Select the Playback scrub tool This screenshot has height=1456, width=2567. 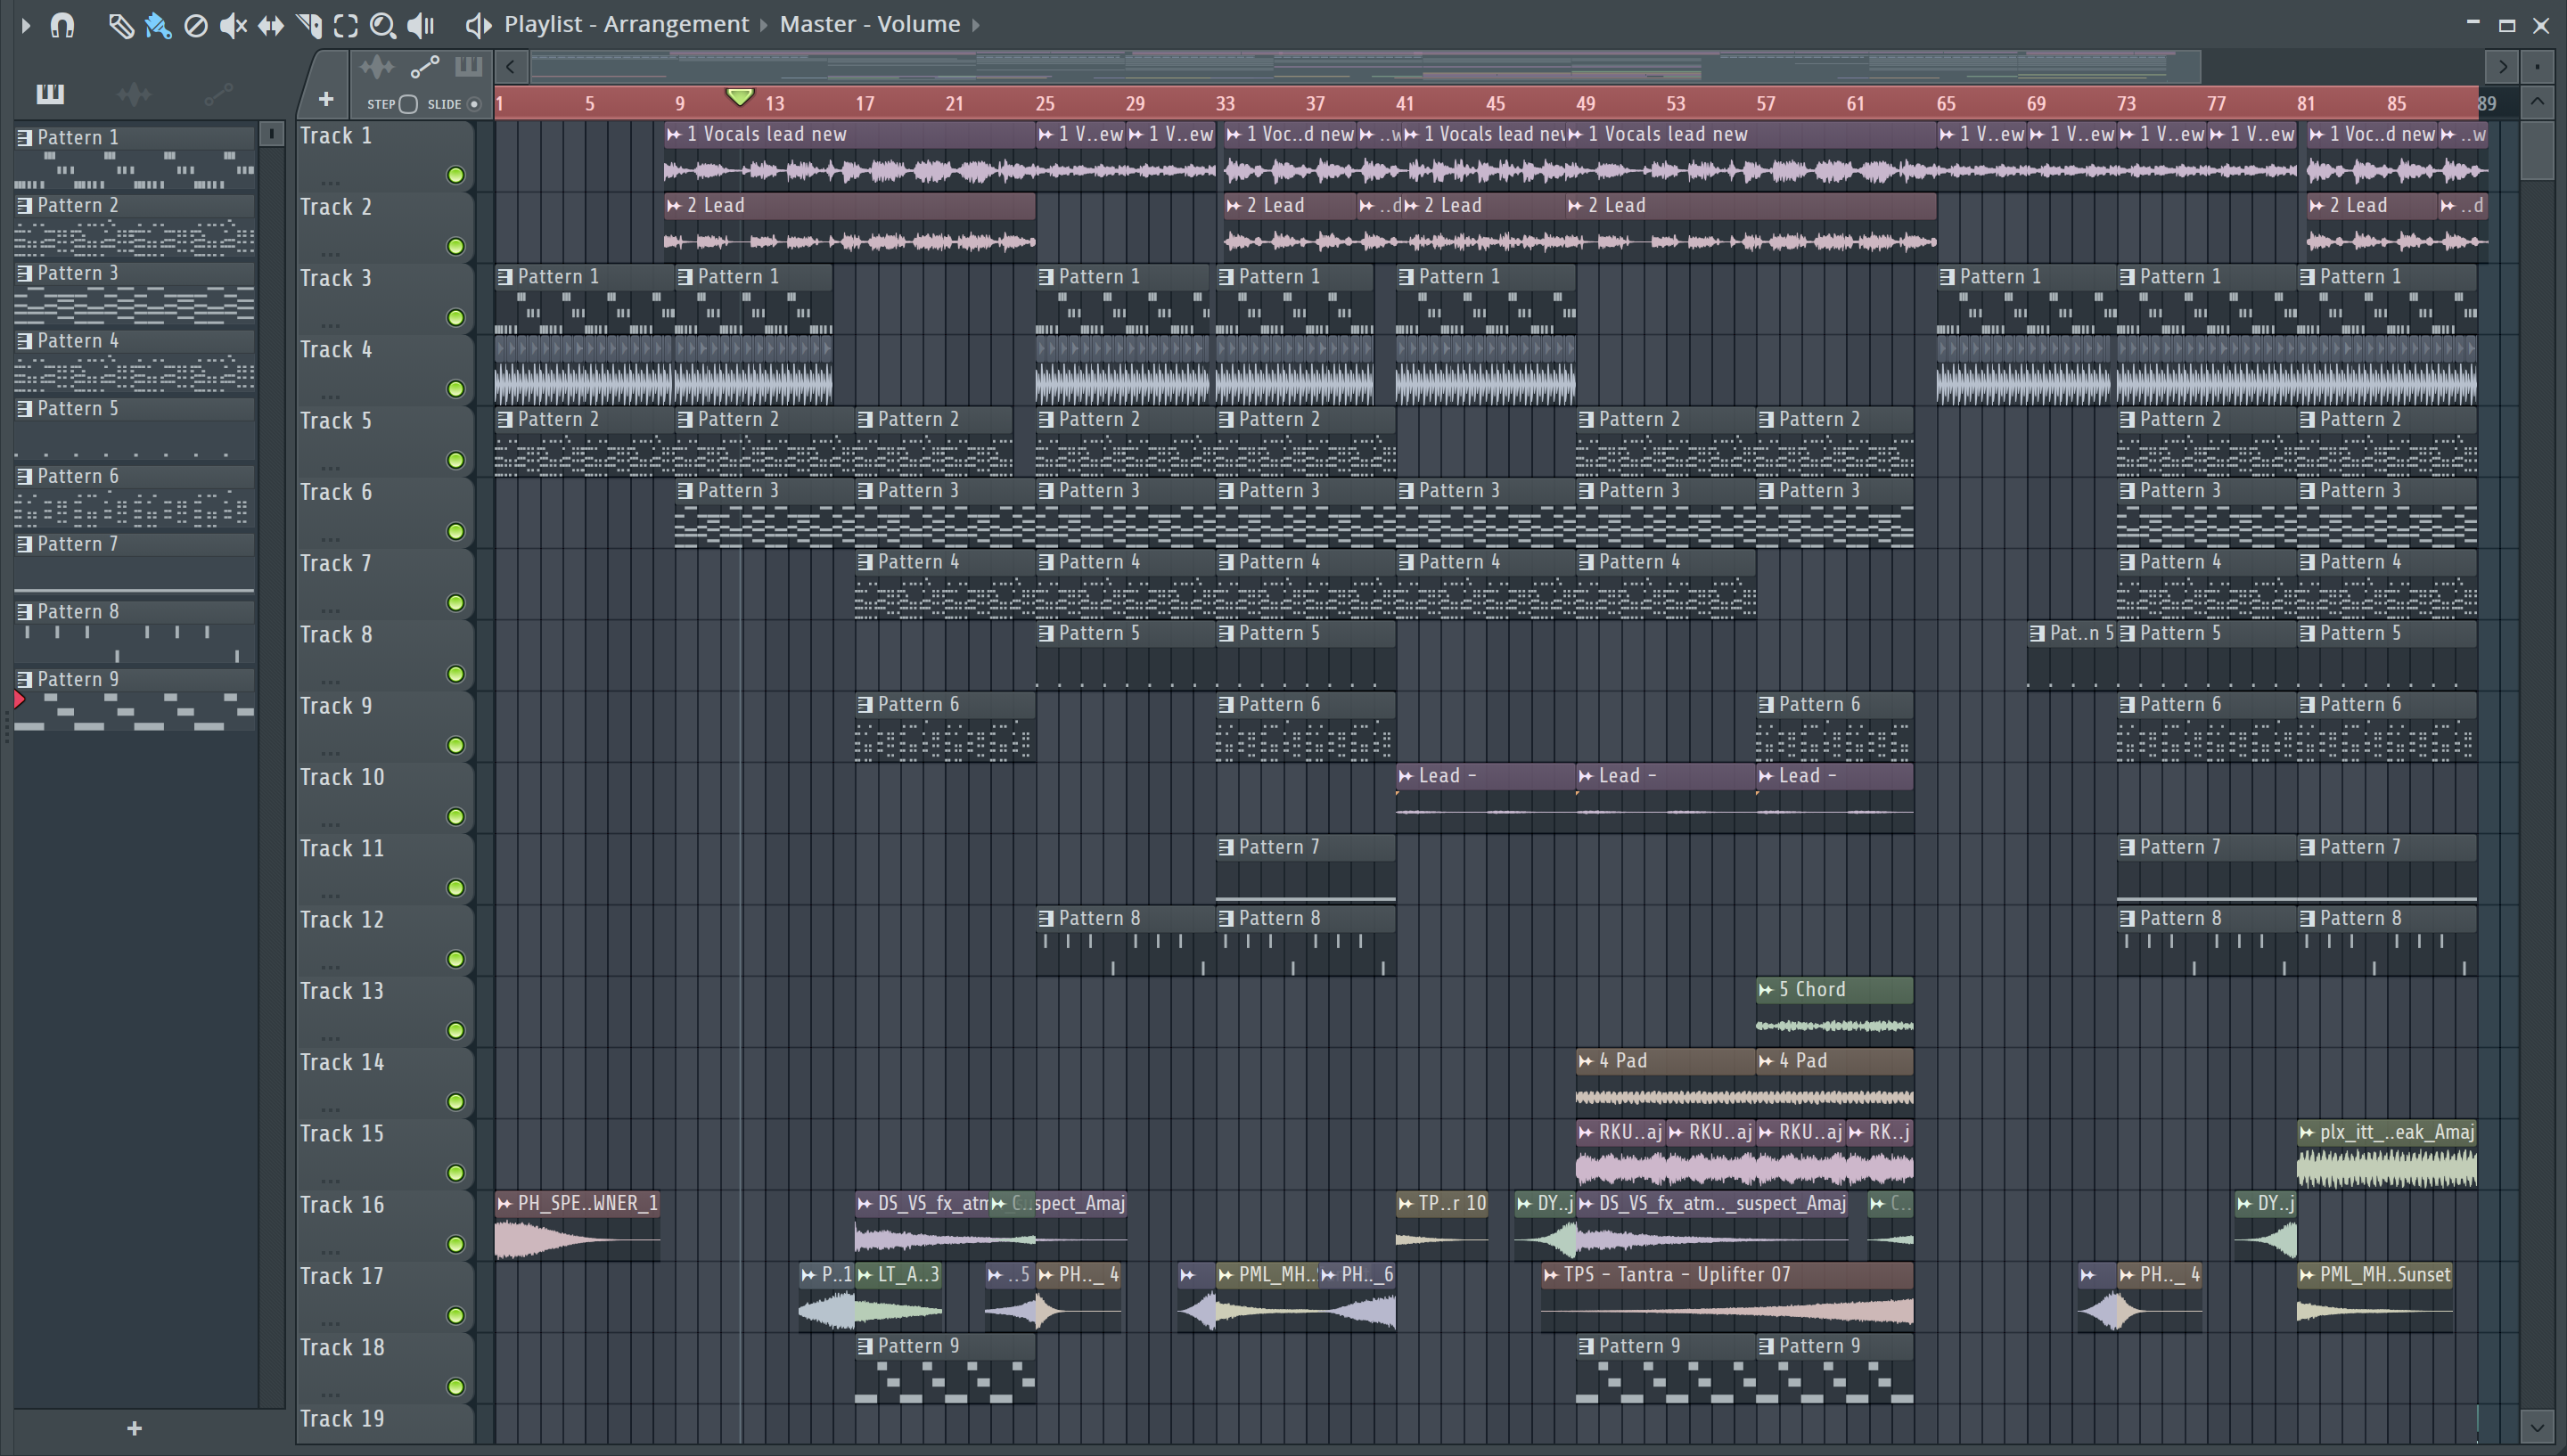(x=422, y=25)
